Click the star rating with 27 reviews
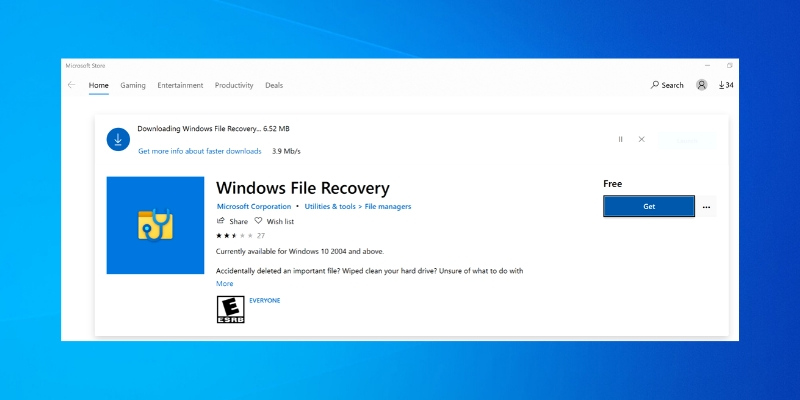The image size is (800, 400). tap(240, 236)
